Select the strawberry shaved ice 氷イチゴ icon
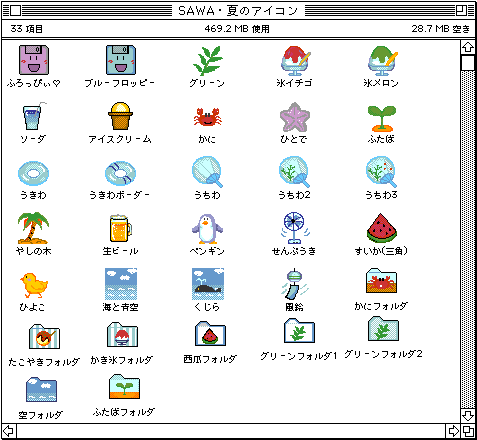This screenshot has width=477, height=440. [295, 61]
